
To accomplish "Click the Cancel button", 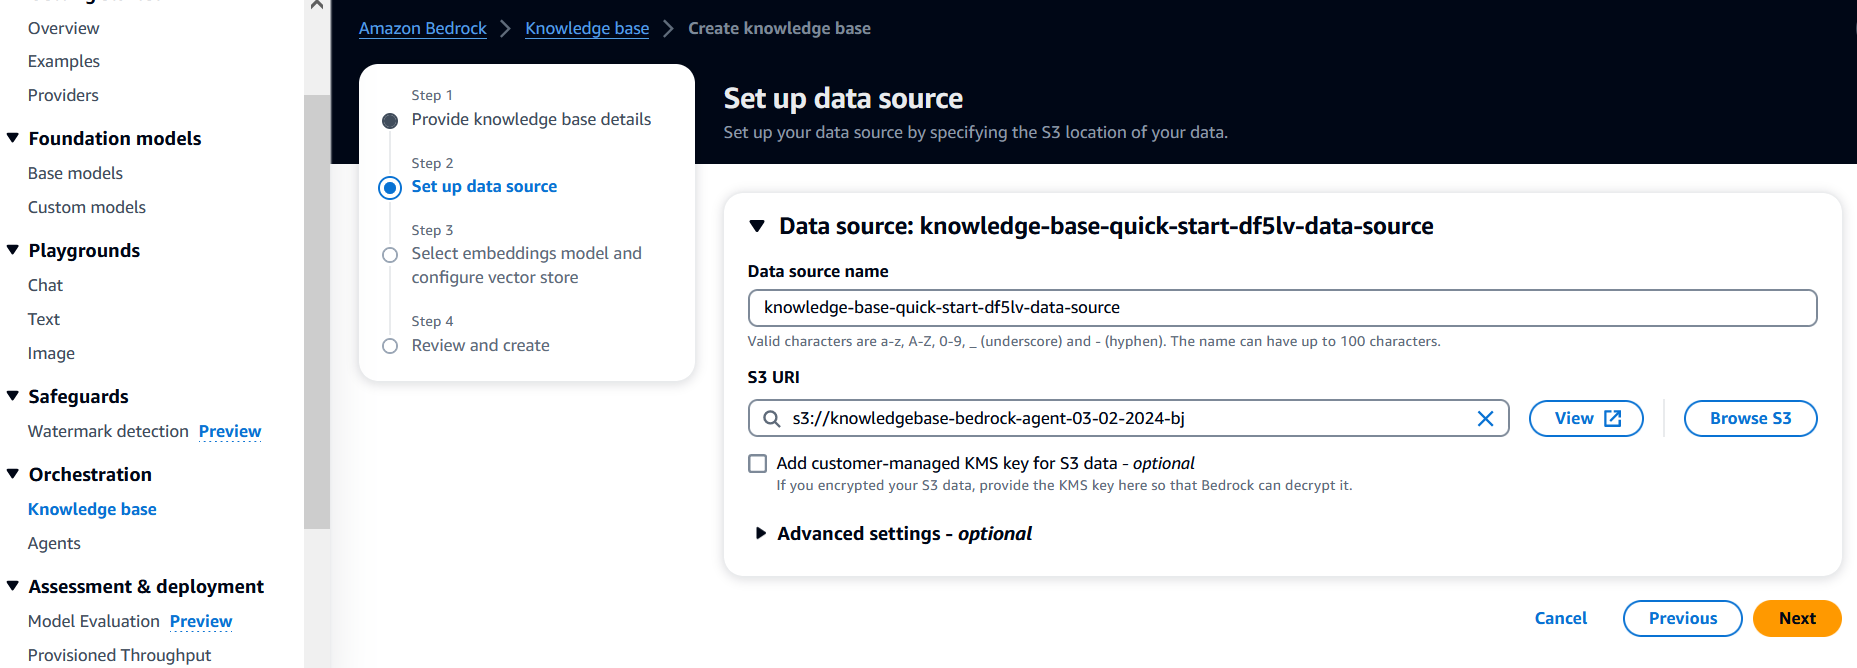I will click(1561, 619).
